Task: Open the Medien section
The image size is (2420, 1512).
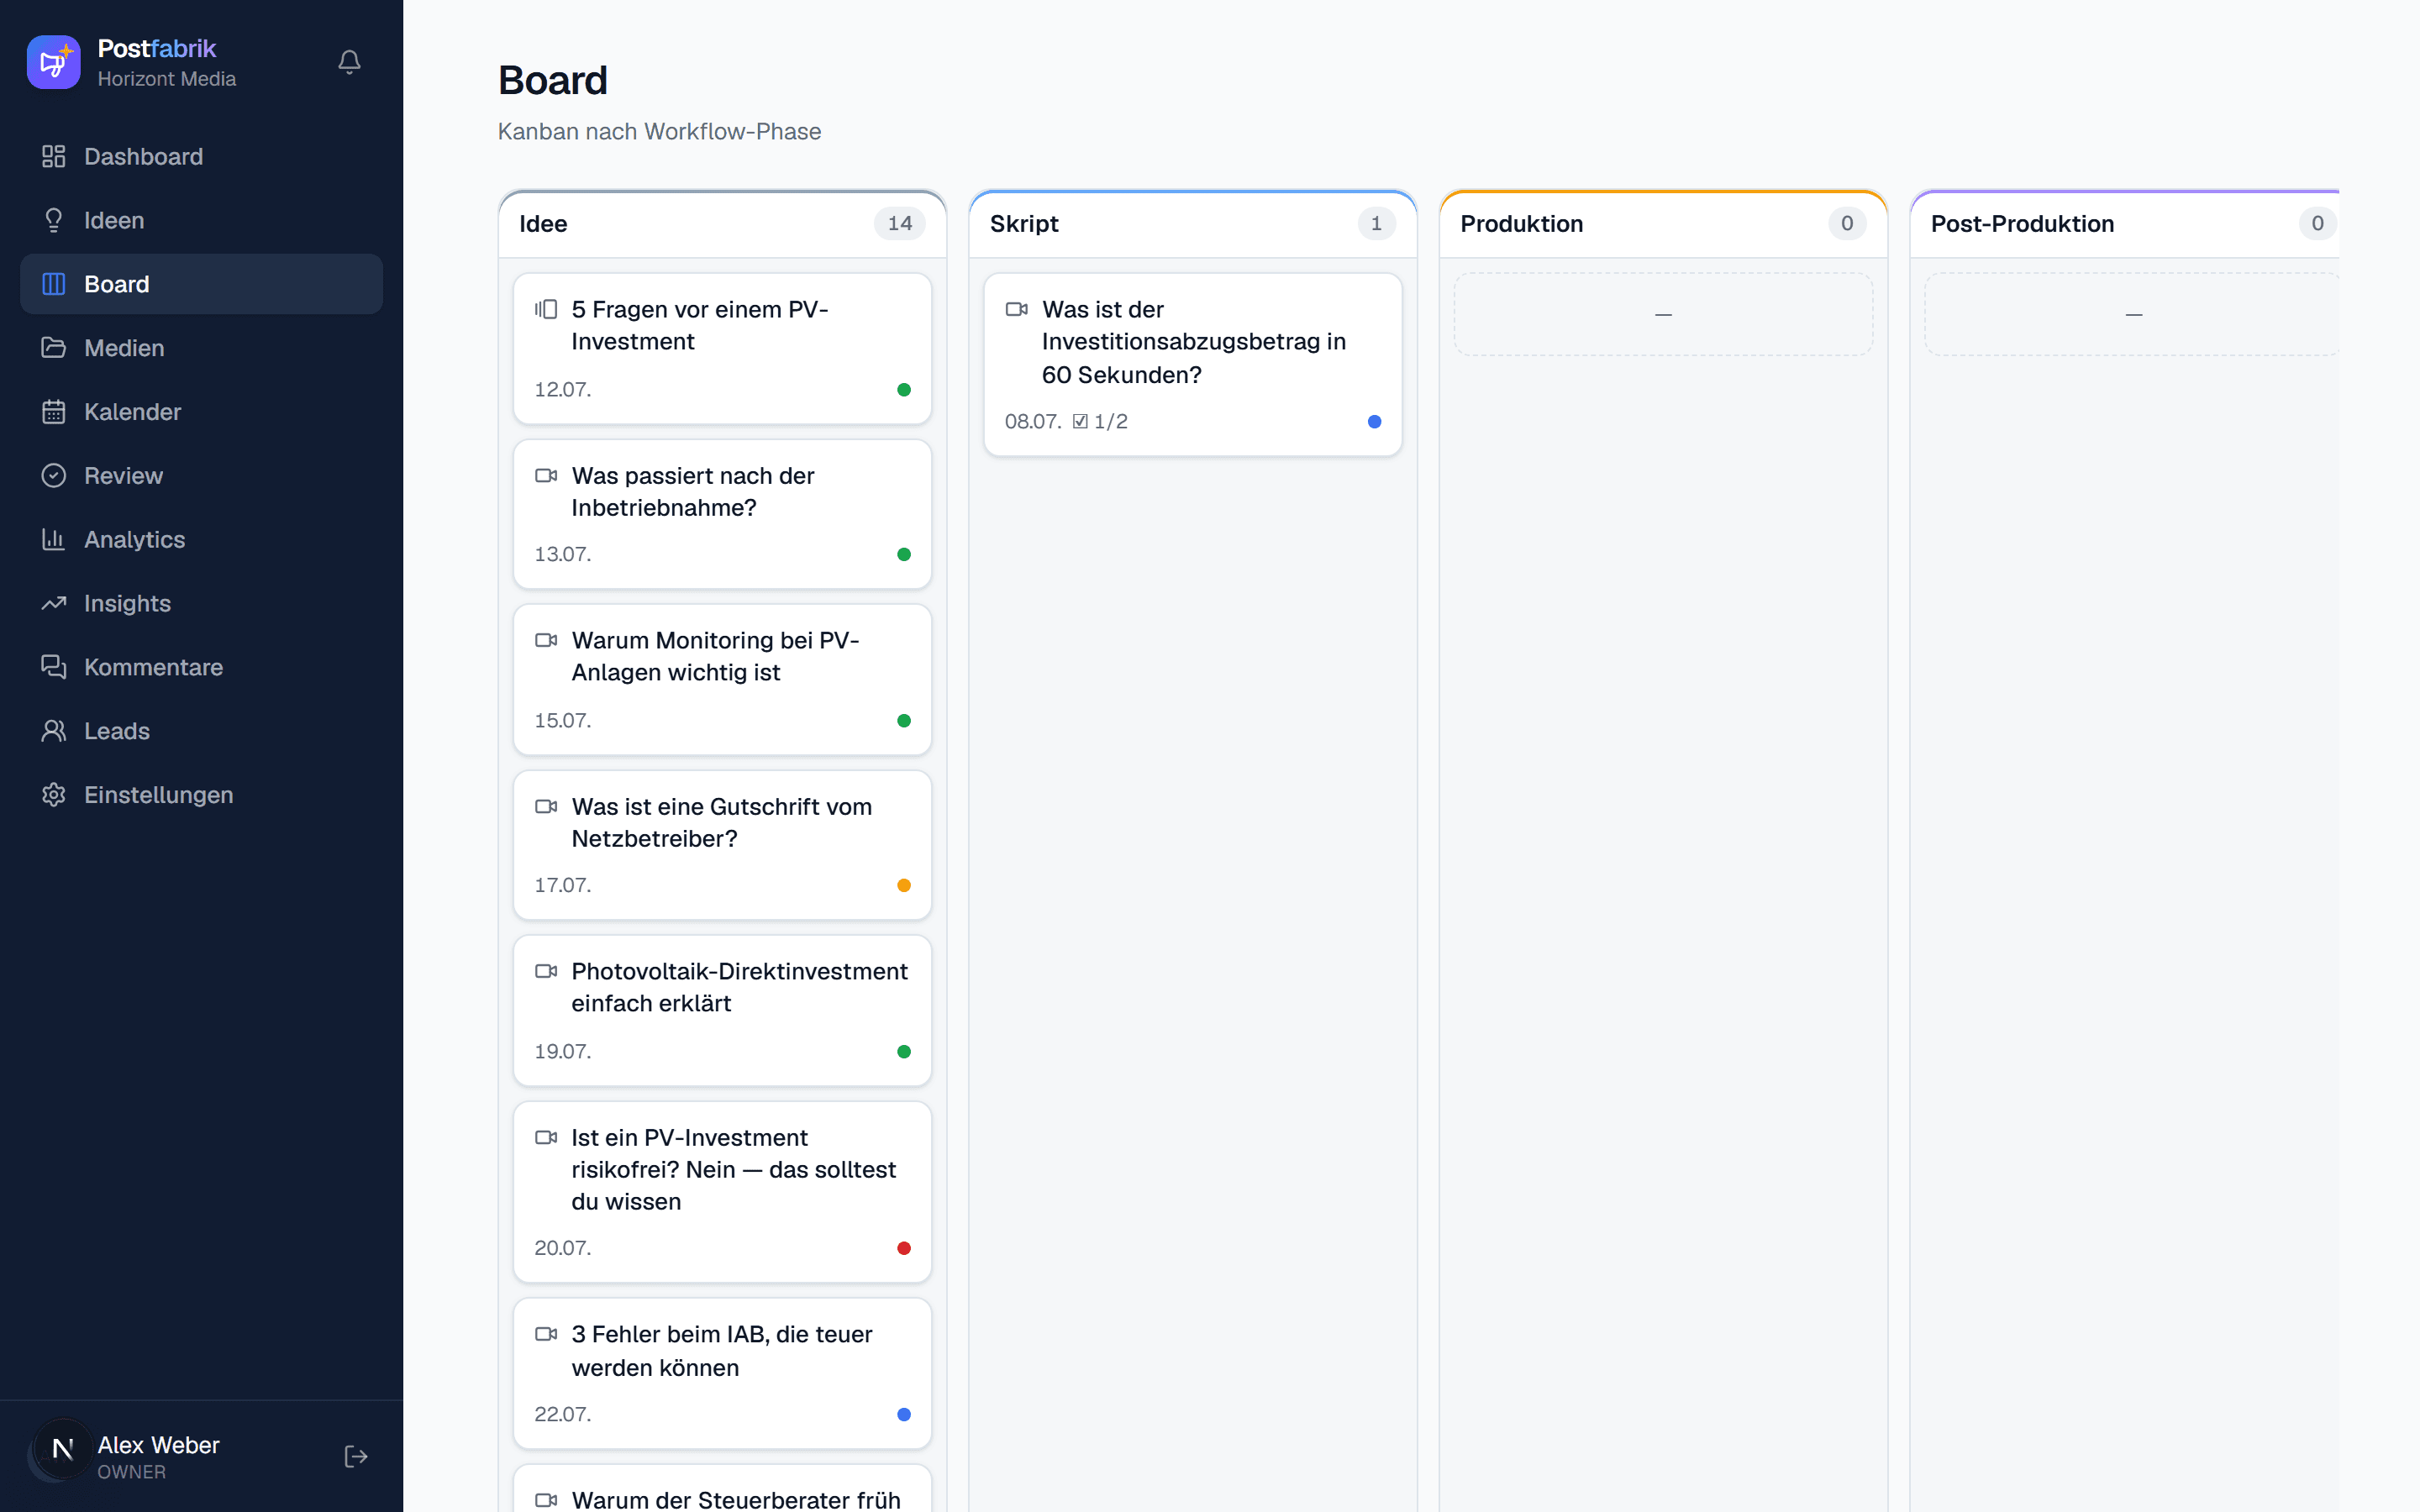Action: click(x=201, y=348)
